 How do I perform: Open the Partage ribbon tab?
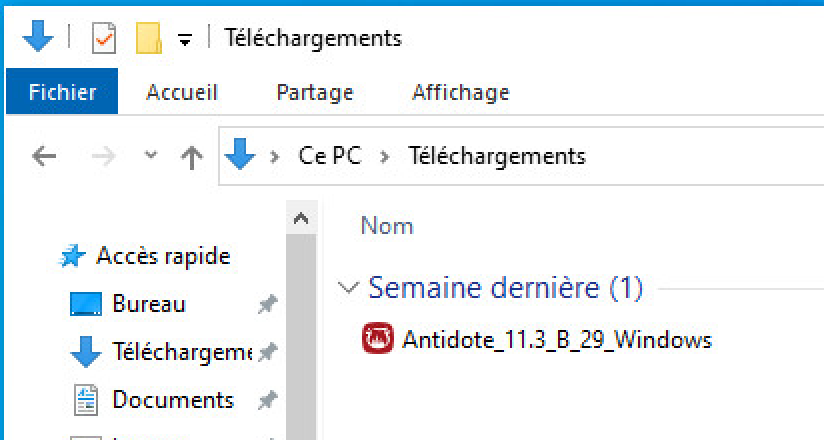(315, 93)
